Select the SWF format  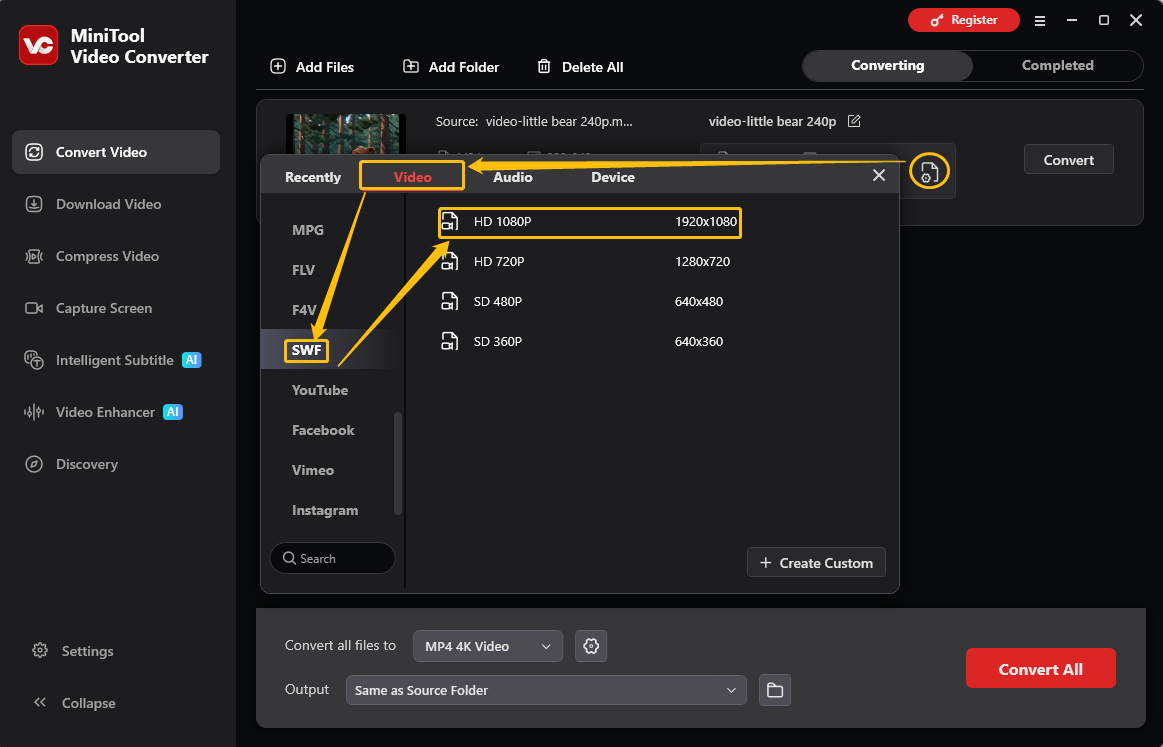pyautogui.click(x=306, y=350)
